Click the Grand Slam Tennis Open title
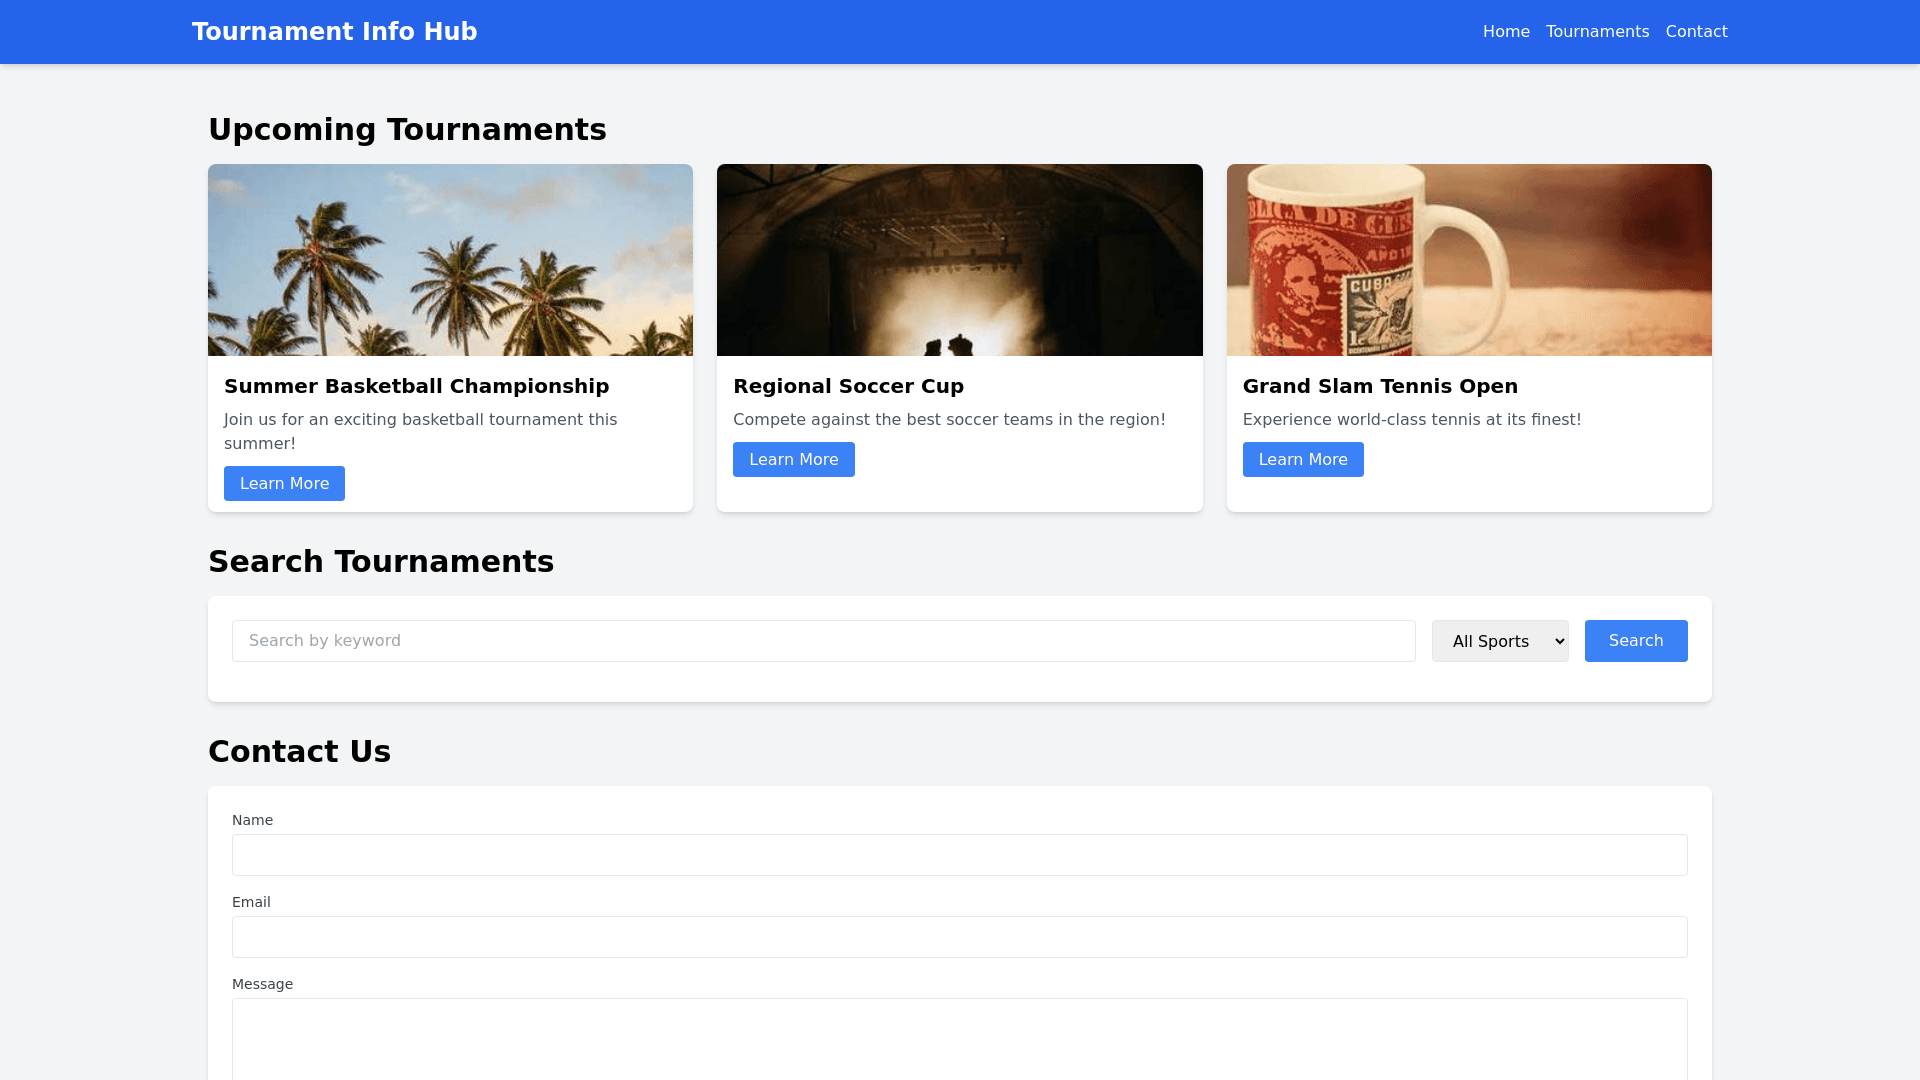1920x1080 pixels. coord(1379,386)
